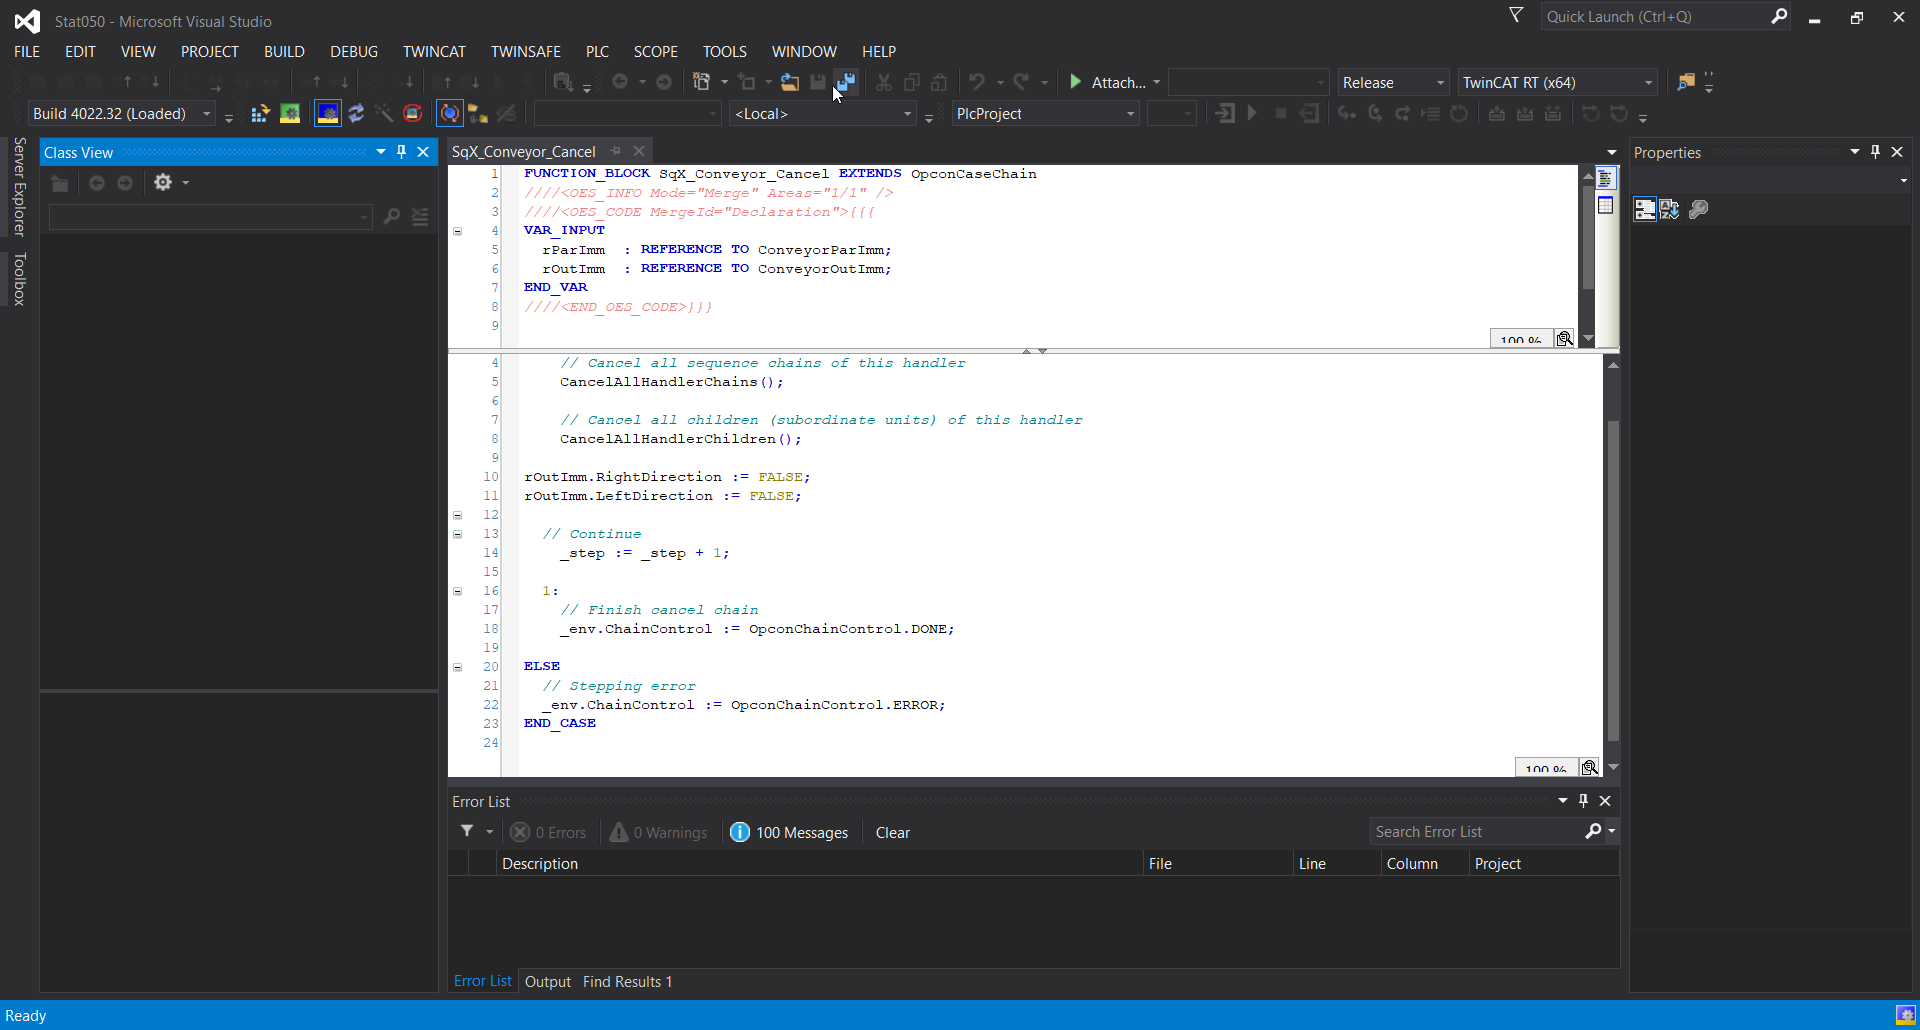Screen dimensions: 1920x1030
Task: Click the Restart TwinCAT in Config Mode icon
Action: (328, 114)
